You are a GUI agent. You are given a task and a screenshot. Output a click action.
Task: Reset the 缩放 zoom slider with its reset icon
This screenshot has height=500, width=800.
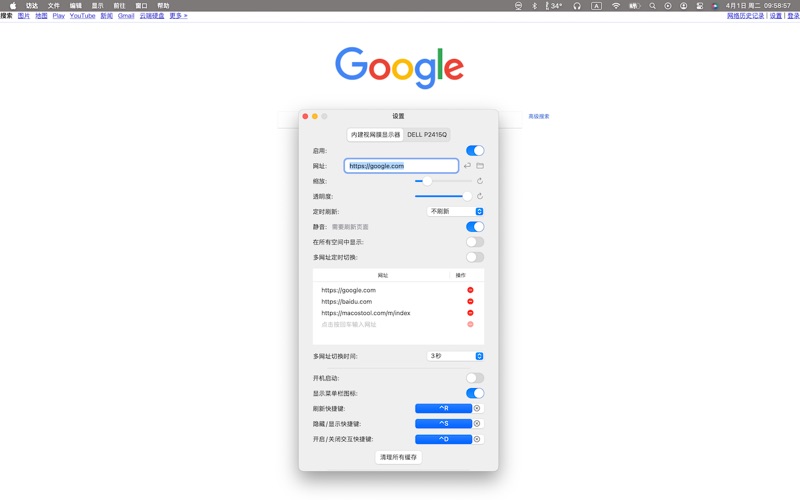tap(480, 181)
